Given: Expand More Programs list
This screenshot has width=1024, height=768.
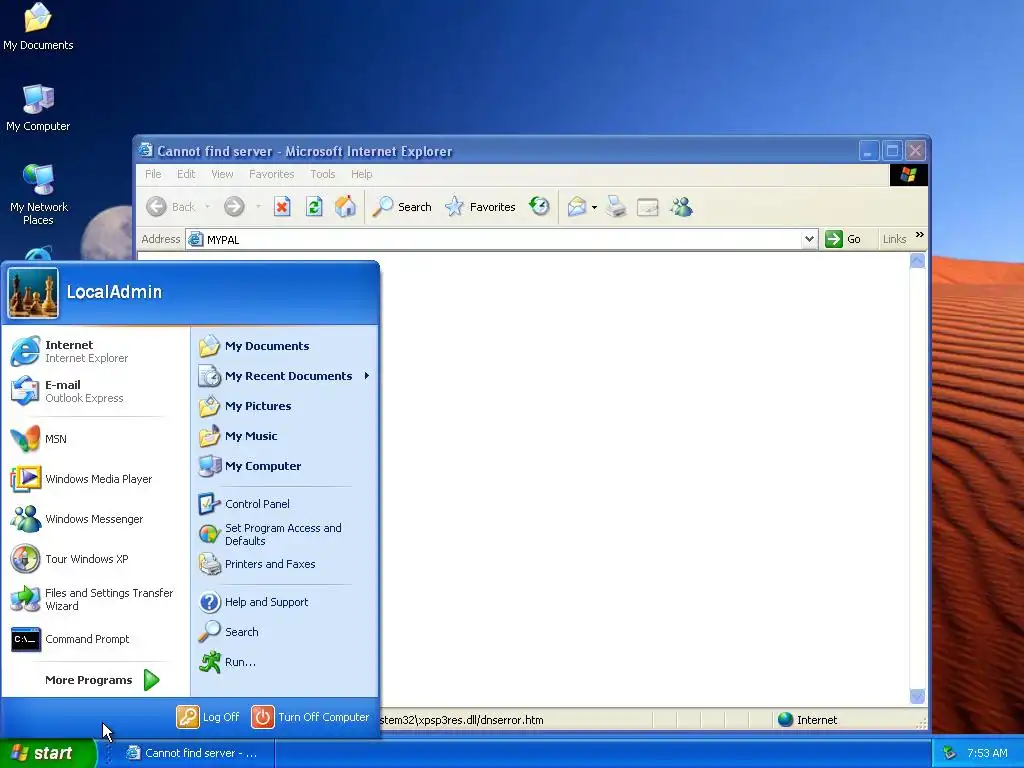Looking at the screenshot, I should pos(102,680).
